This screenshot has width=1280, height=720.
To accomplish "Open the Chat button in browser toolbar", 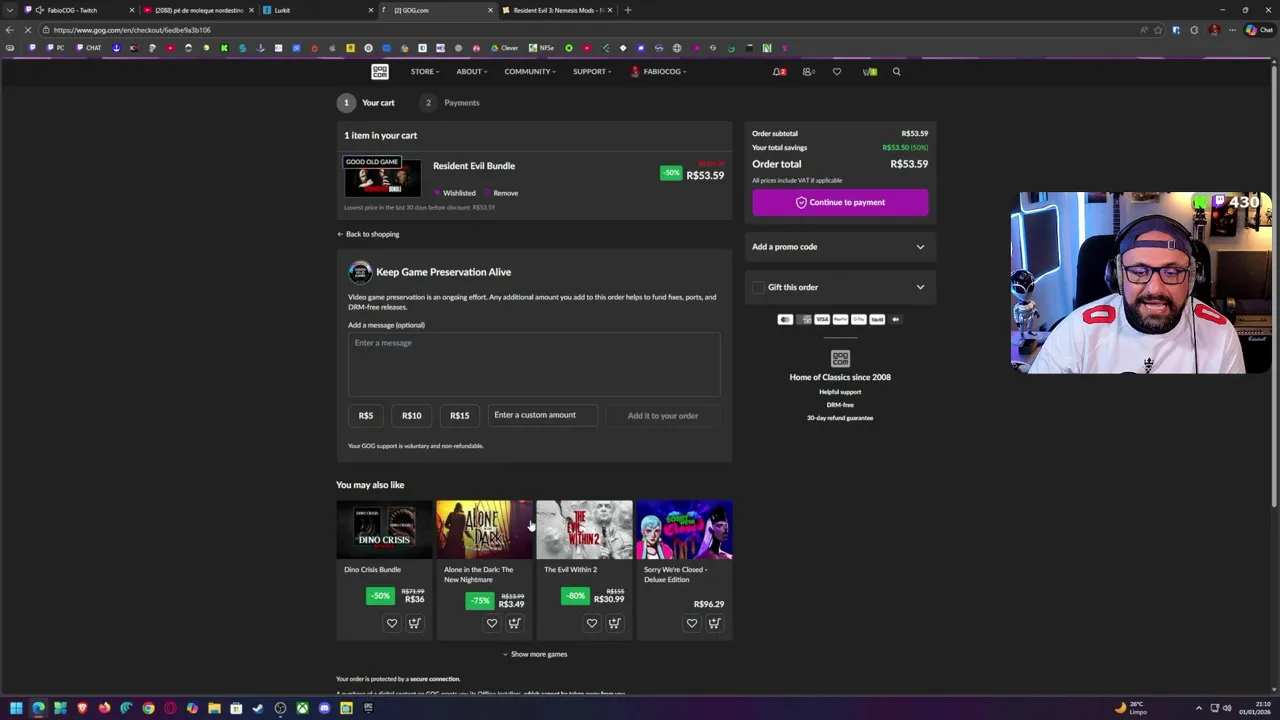I will 1258,30.
